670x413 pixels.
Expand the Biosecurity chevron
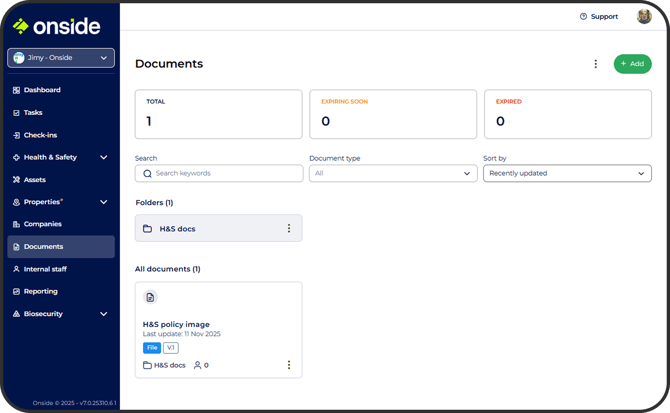[103, 314]
